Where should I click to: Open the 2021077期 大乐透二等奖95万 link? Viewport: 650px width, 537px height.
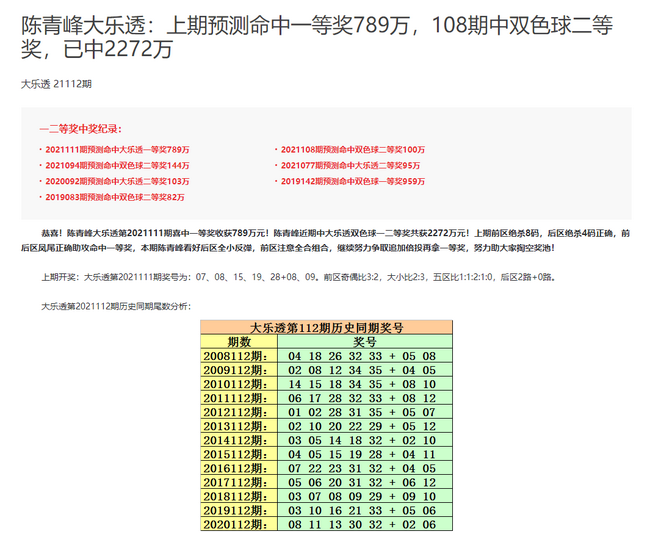tap(350, 165)
